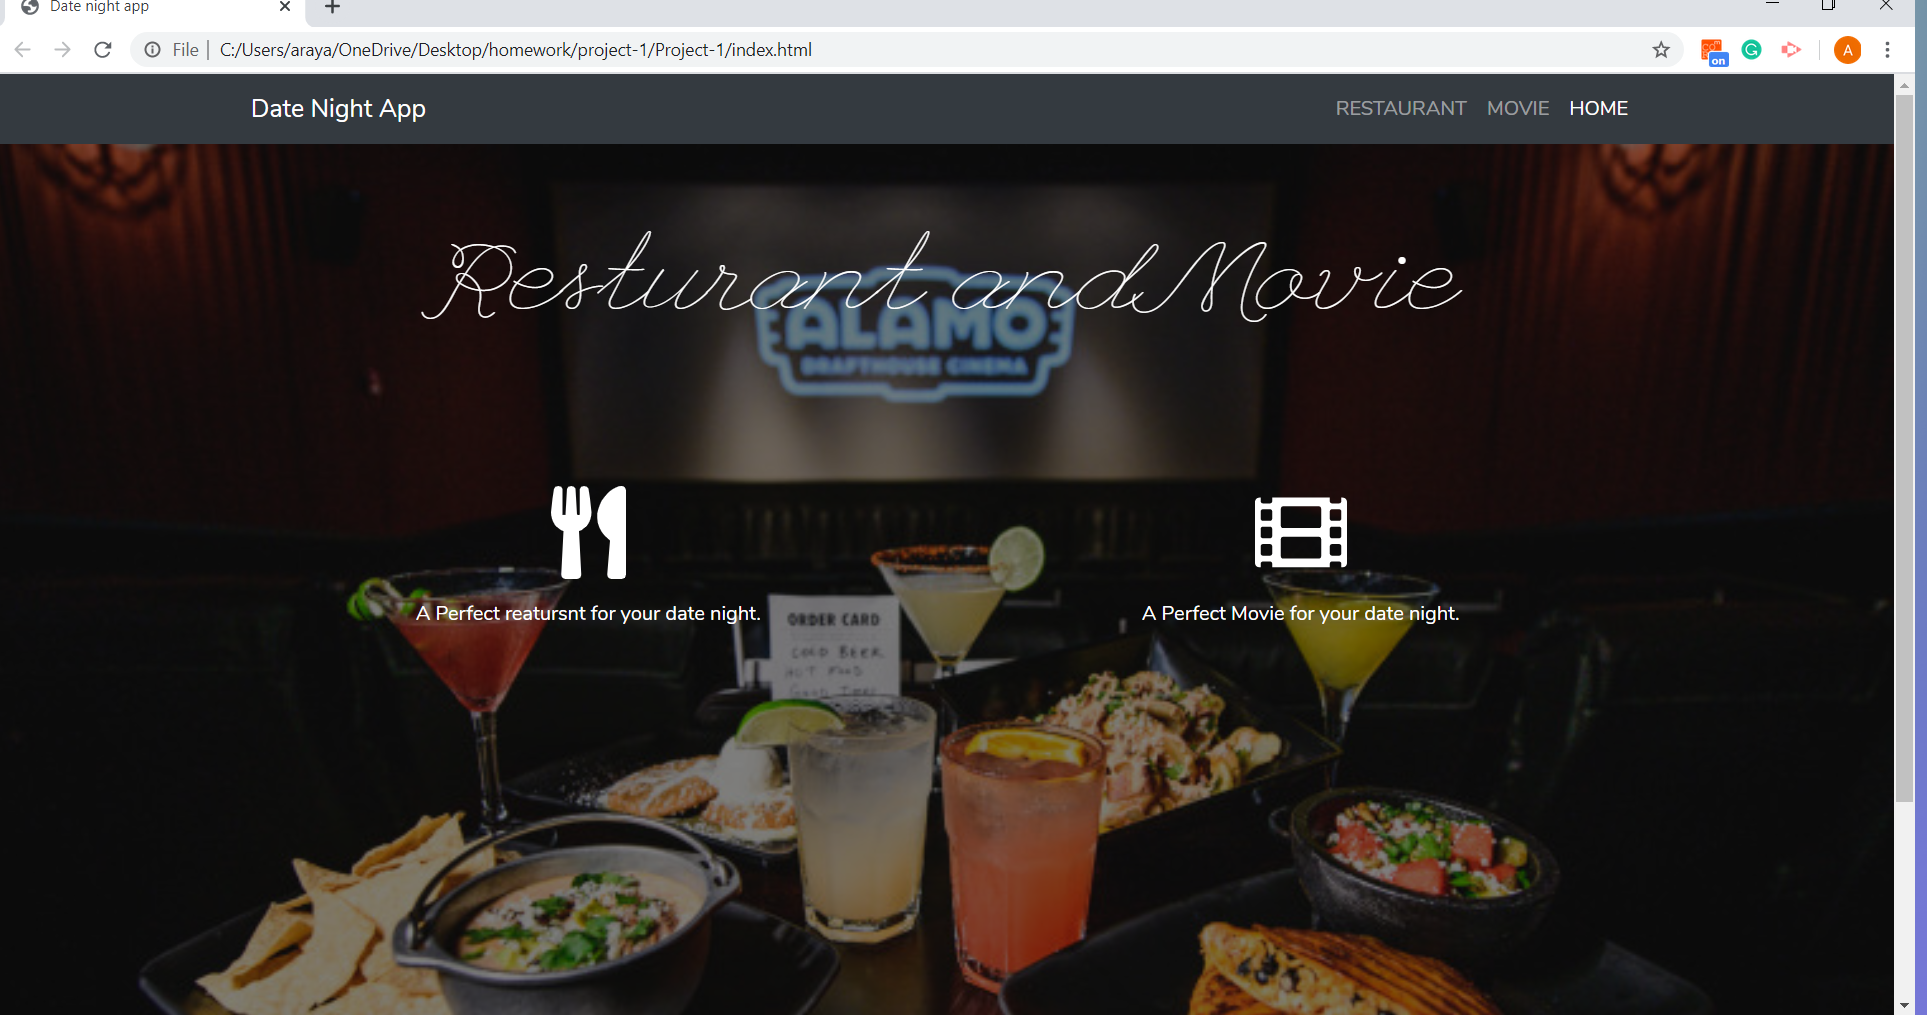Open the RESTAURANT nav link

[1401, 108]
